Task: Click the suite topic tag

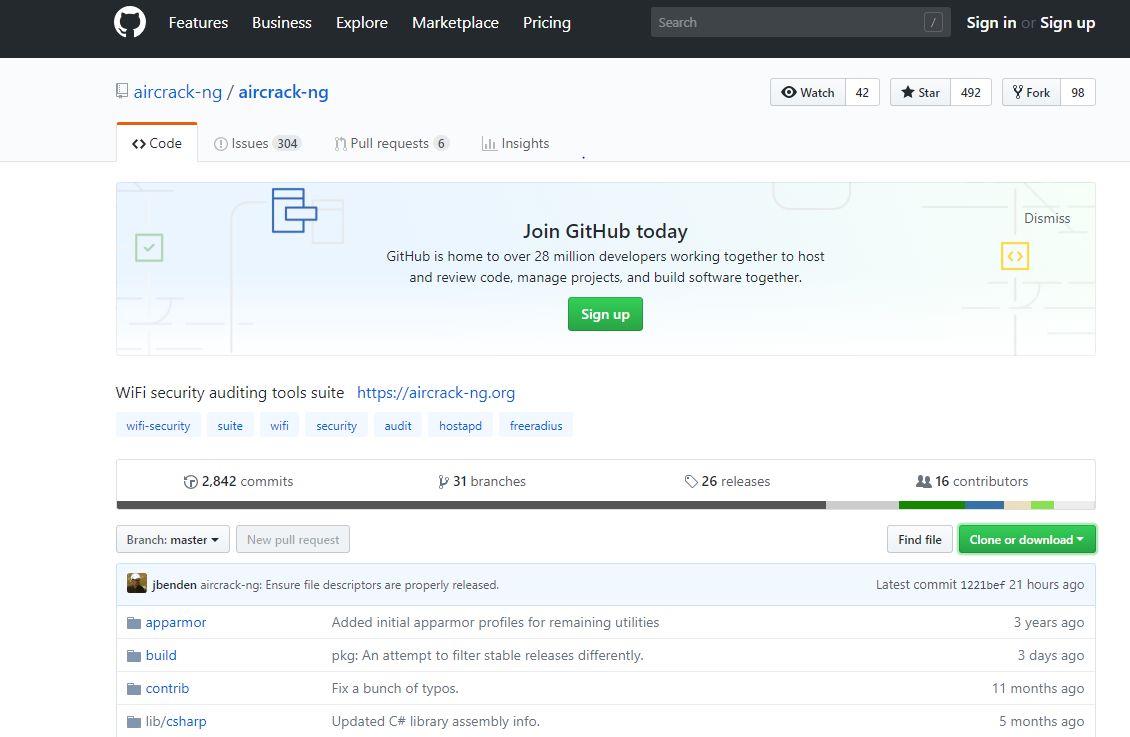Action: coord(230,426)
